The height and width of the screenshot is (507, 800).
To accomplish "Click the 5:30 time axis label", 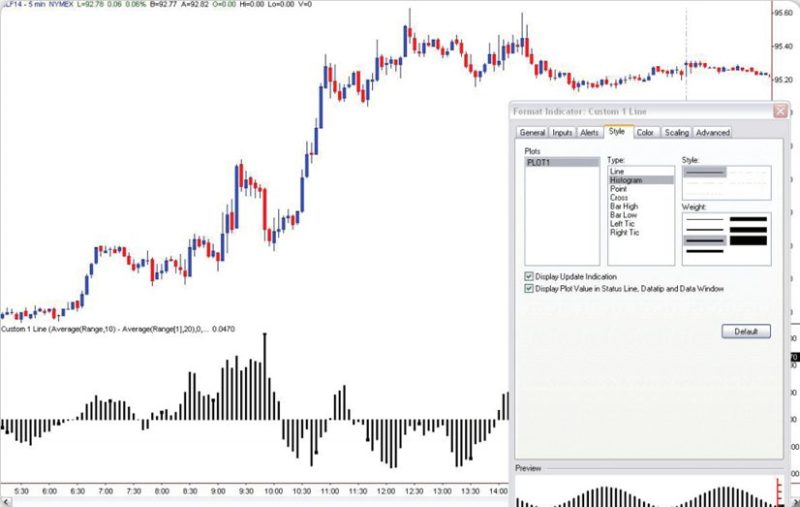I will 21,491.
